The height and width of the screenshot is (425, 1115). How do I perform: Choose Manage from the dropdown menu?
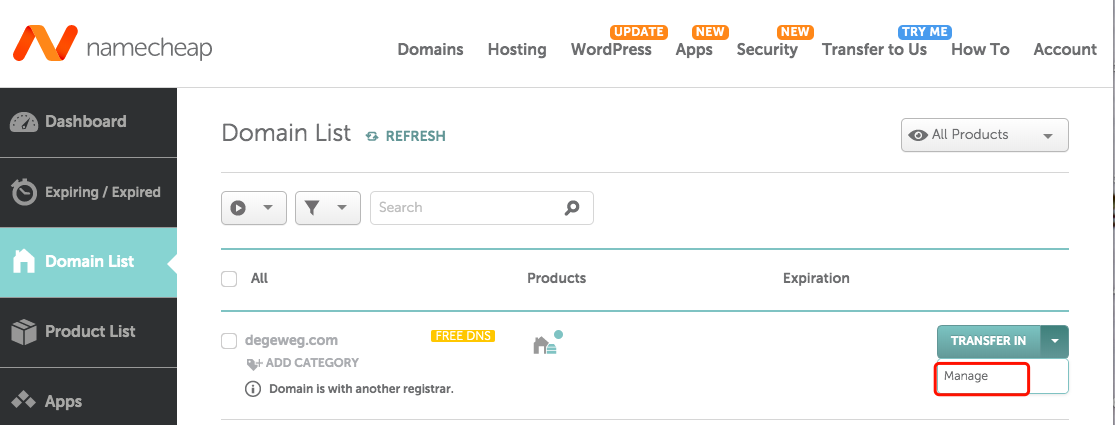966,376
